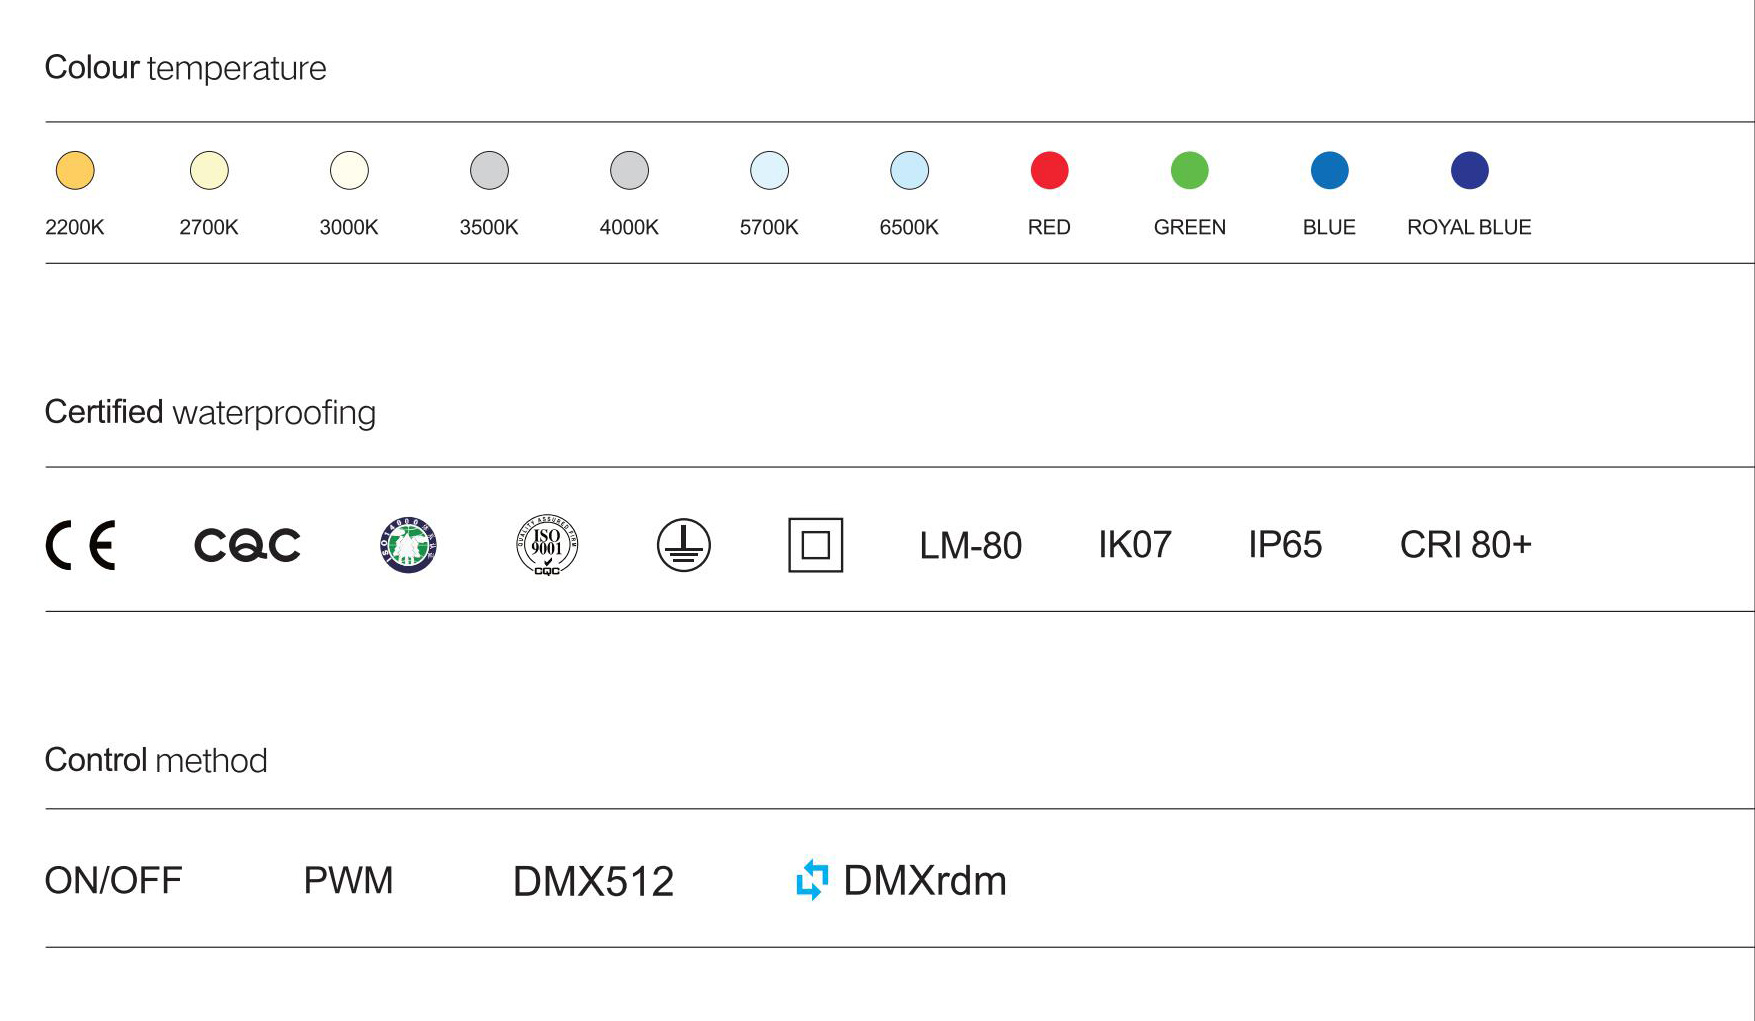Click the PWM control method text
The image size is (1755, 1021).
click(x=348, y=881)
